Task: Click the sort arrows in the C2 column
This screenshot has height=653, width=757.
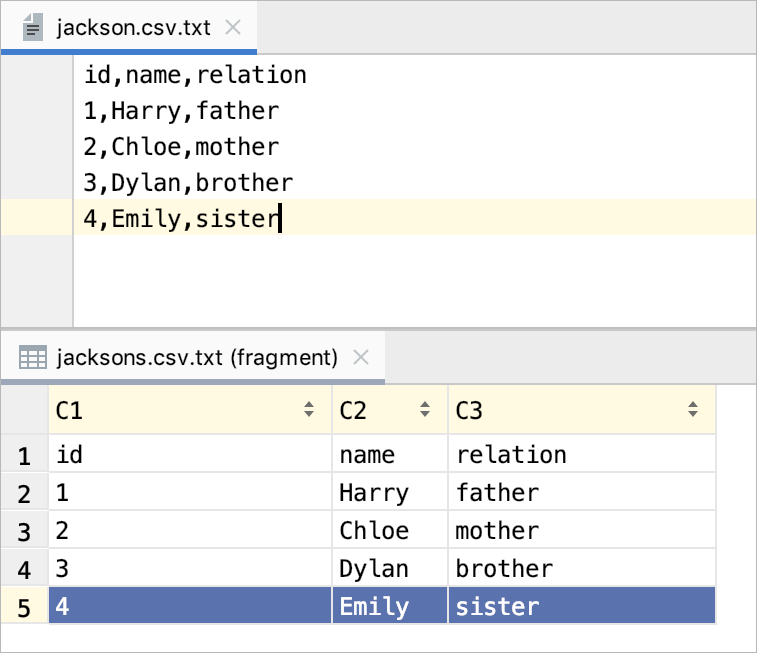Action: point(425,410)
